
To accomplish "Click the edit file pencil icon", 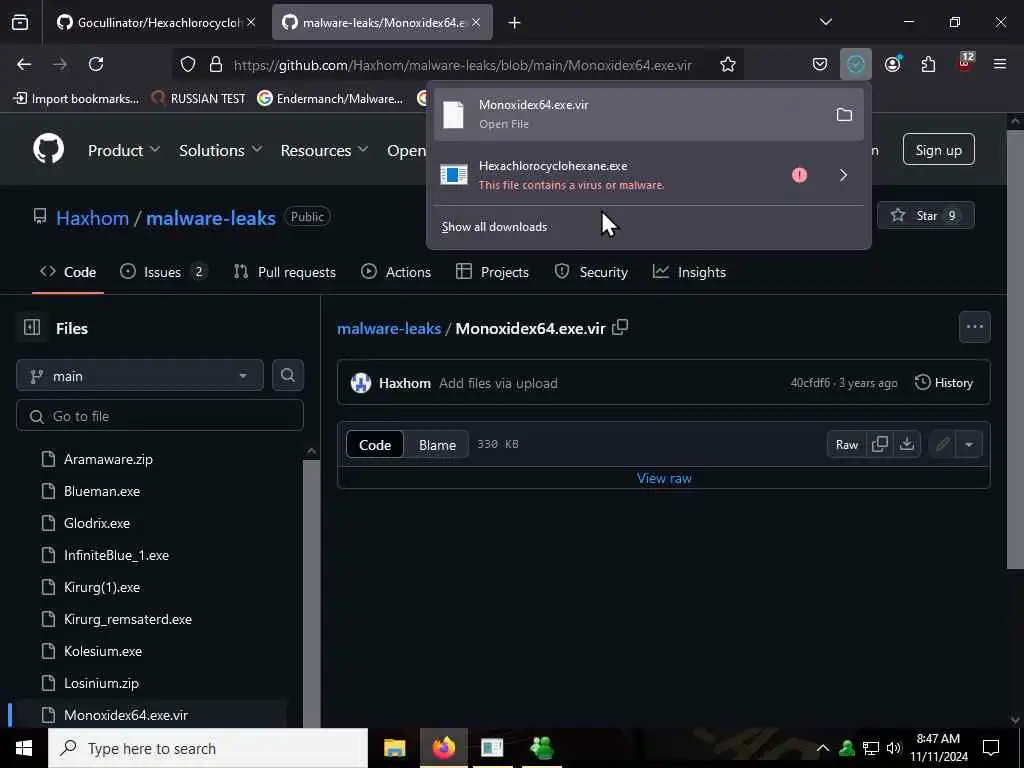I will [942, 444].
